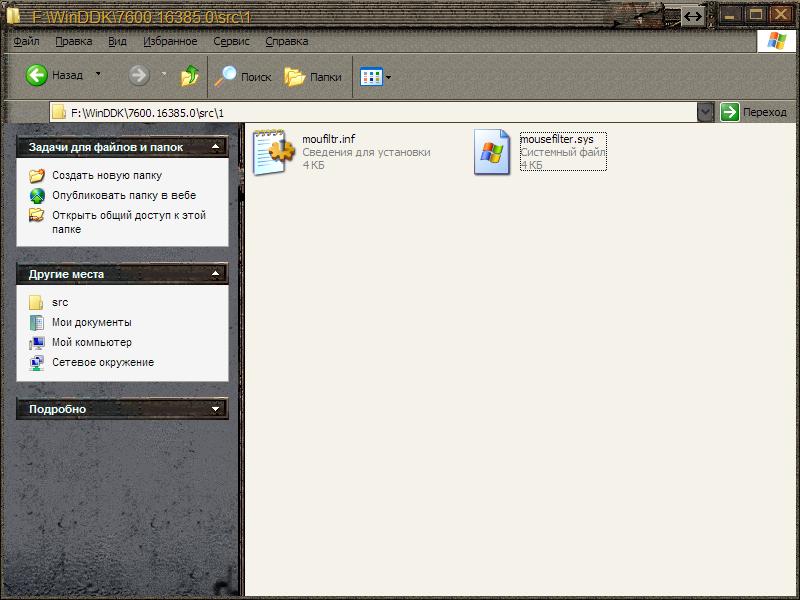Select the moufiltr.inf file icon
The height and width of the screenshot is (600, 800).
click(274, 153)
